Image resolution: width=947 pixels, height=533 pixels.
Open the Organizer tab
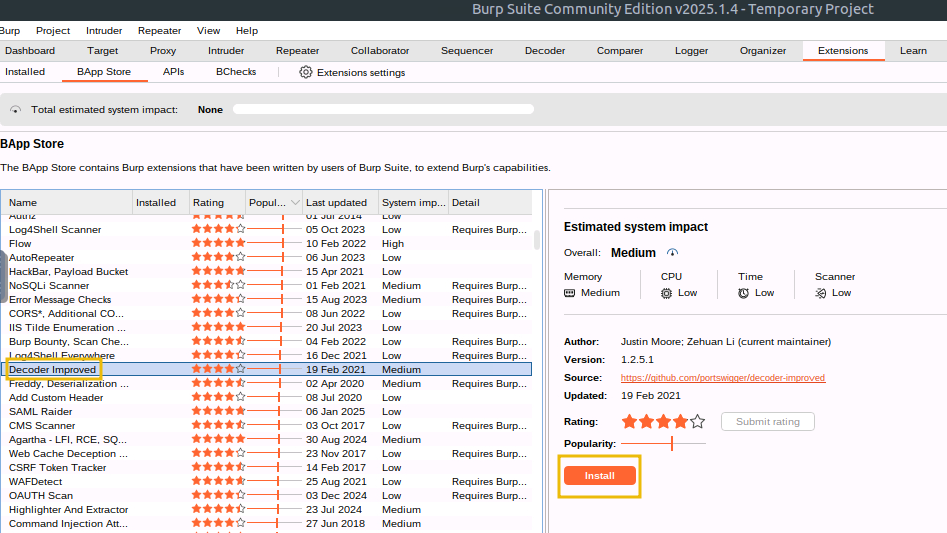coord(763,51)
